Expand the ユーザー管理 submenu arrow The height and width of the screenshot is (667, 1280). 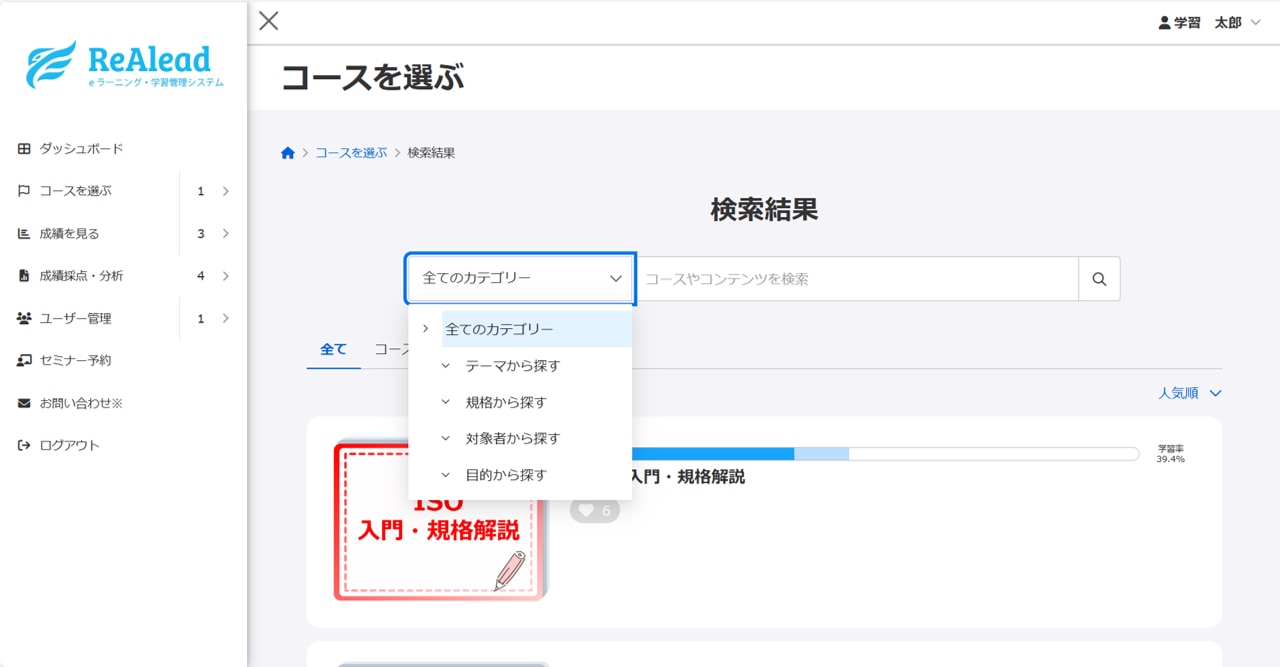[225, 318]
